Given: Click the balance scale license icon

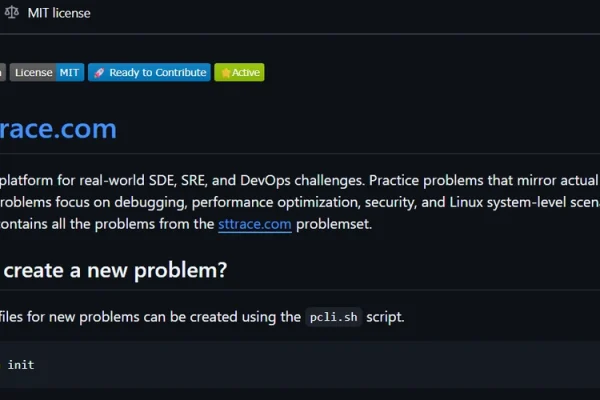Looking at the screenshot, I should (13, 11).
